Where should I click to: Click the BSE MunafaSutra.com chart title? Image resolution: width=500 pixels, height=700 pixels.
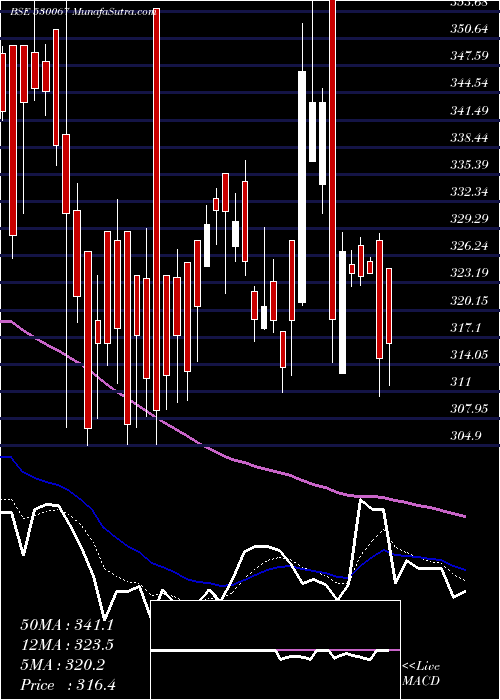point(83,12)
